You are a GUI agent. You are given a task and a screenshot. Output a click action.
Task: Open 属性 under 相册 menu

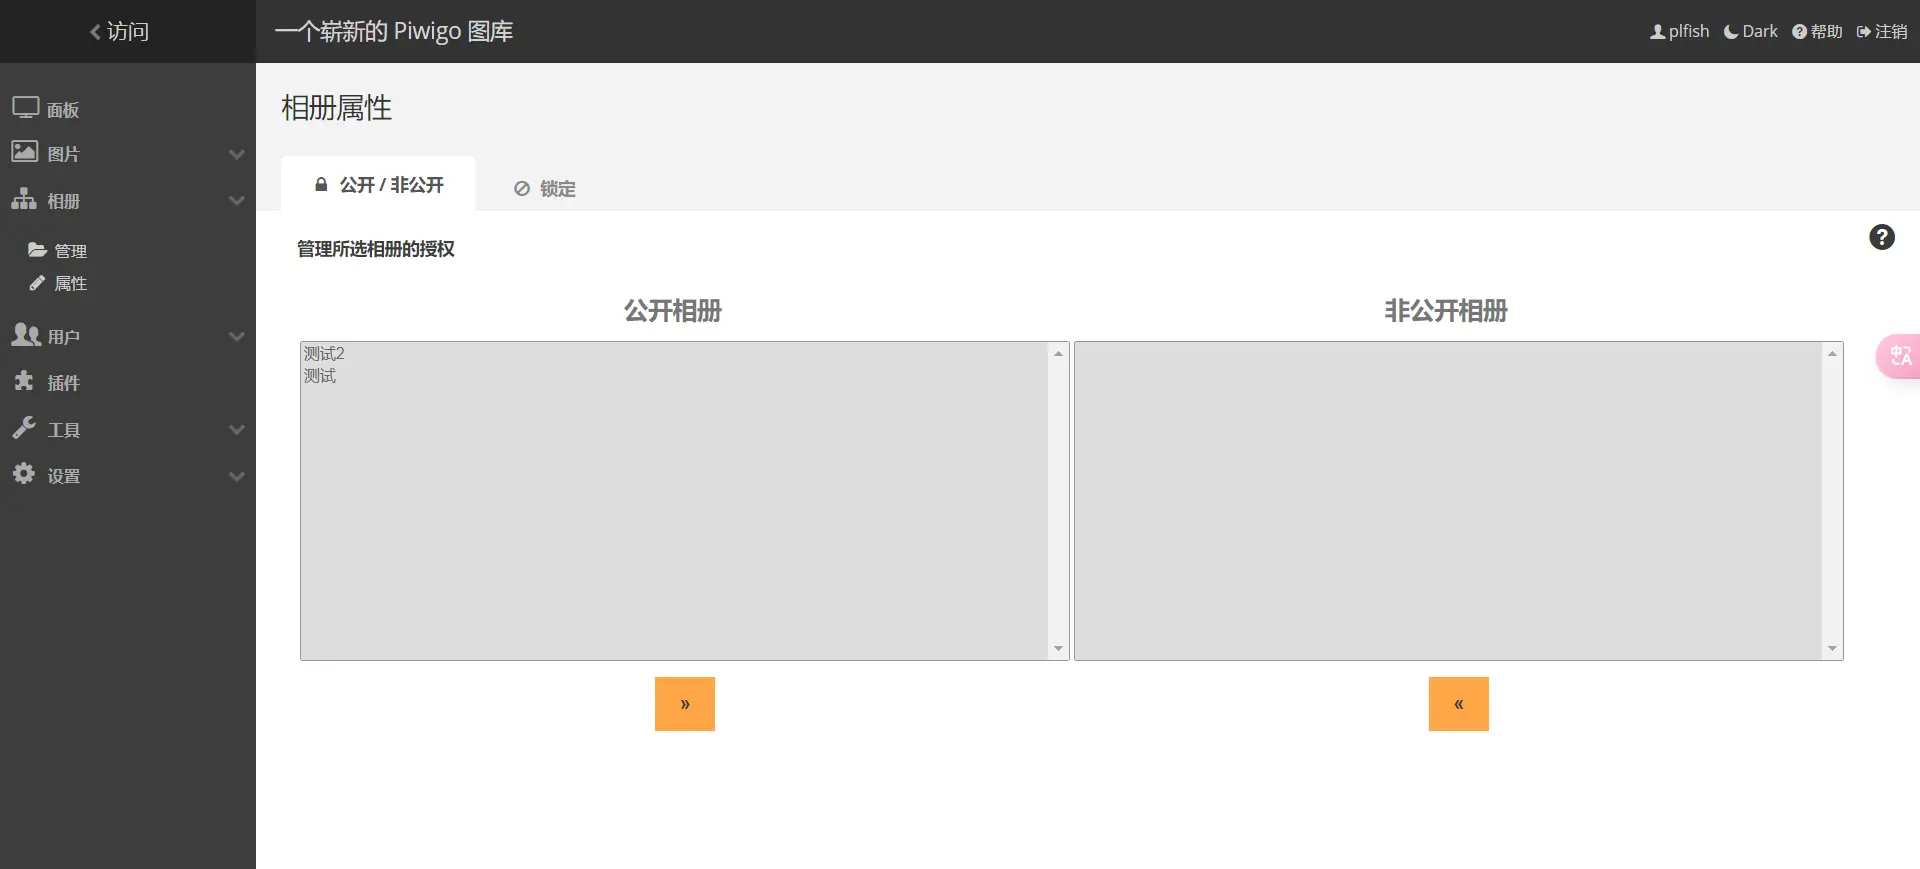click(70, 284)
